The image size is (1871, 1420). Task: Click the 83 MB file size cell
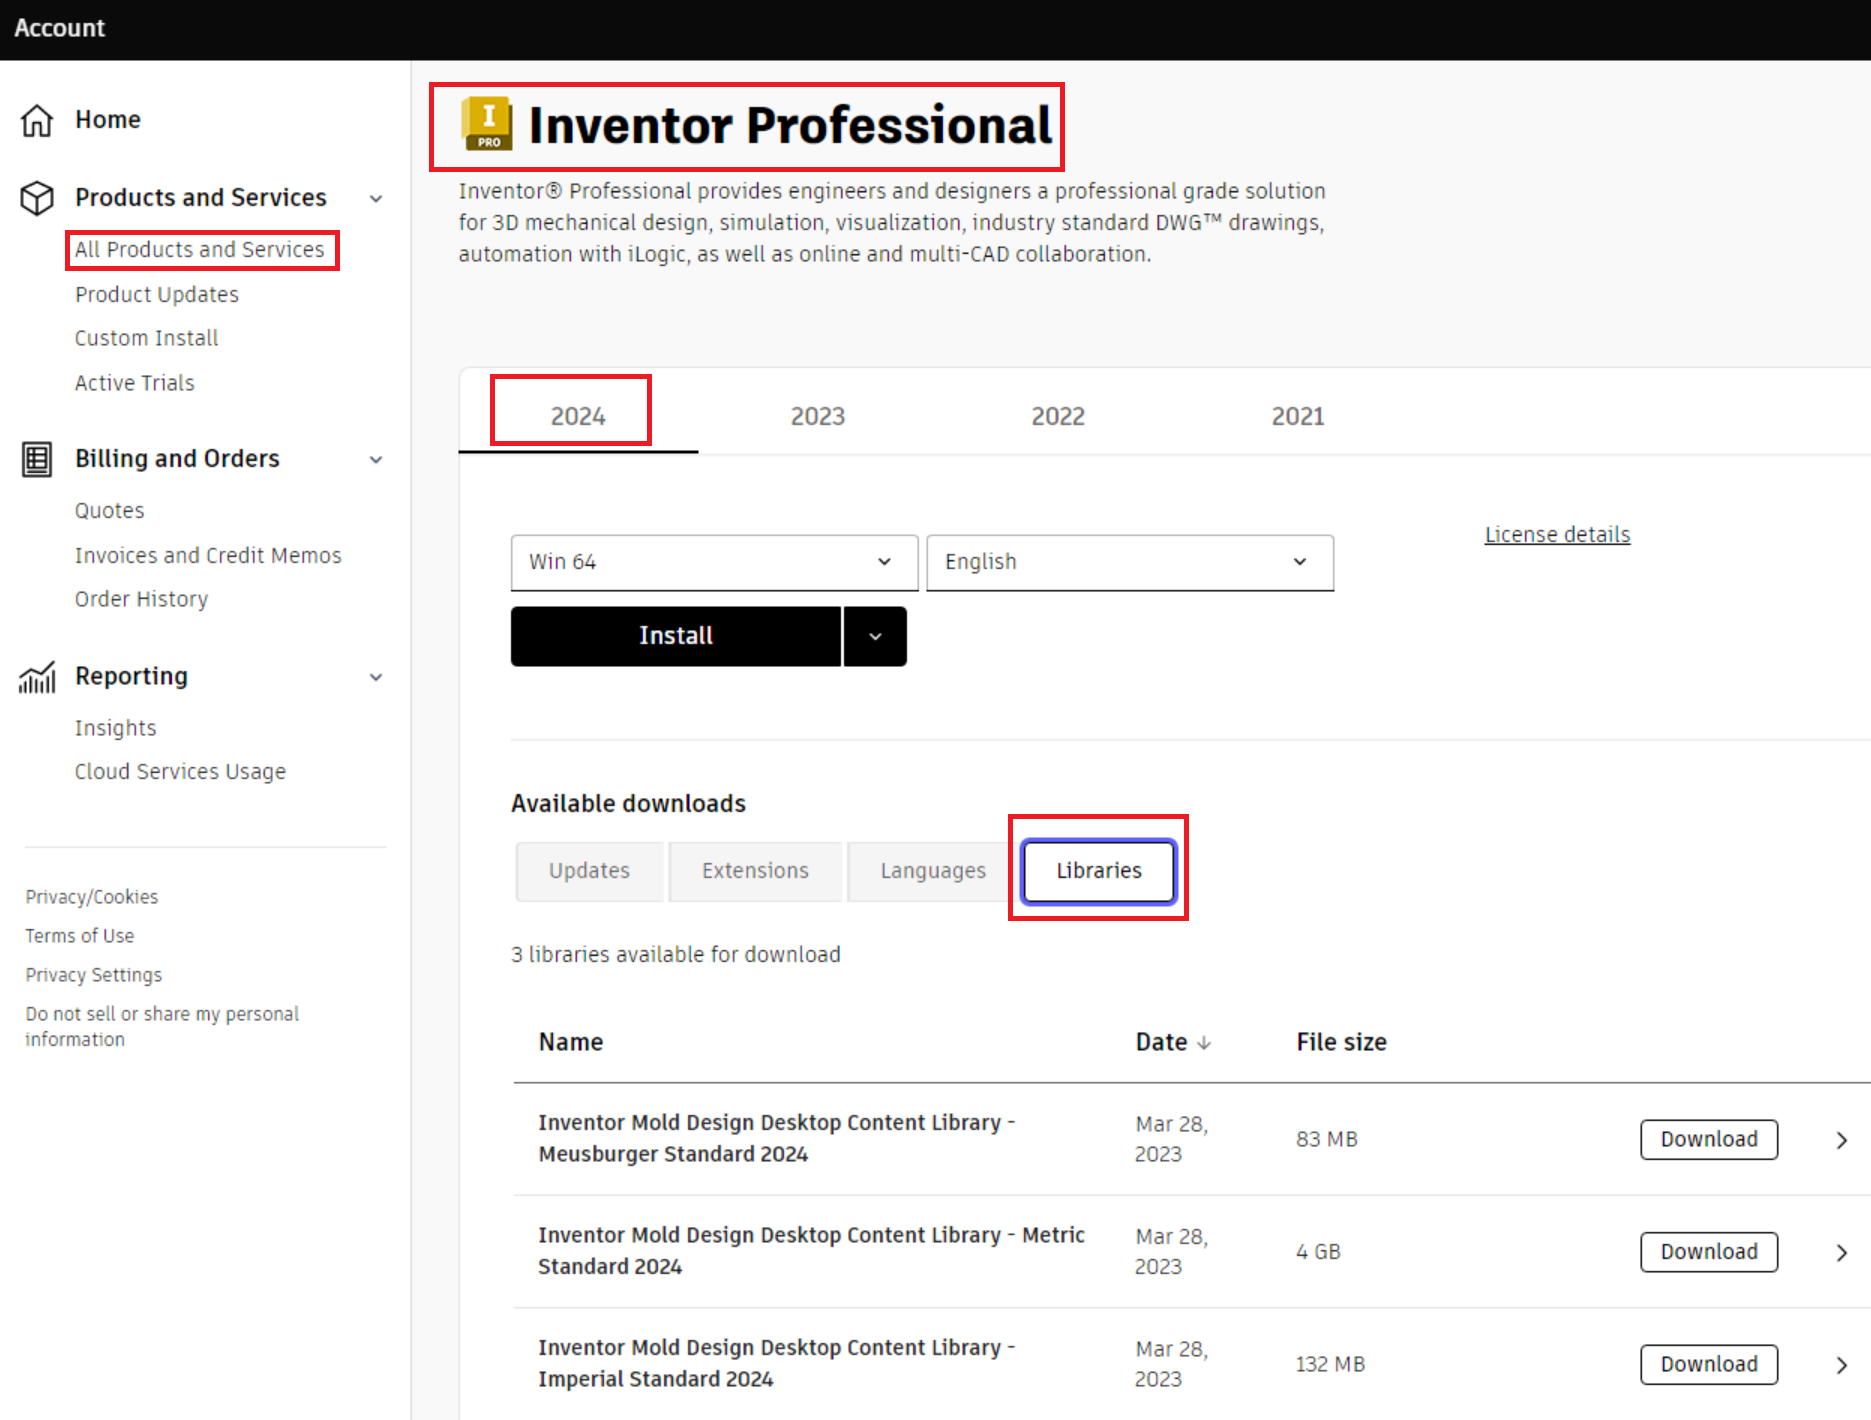click(x=1327, y=1140)
